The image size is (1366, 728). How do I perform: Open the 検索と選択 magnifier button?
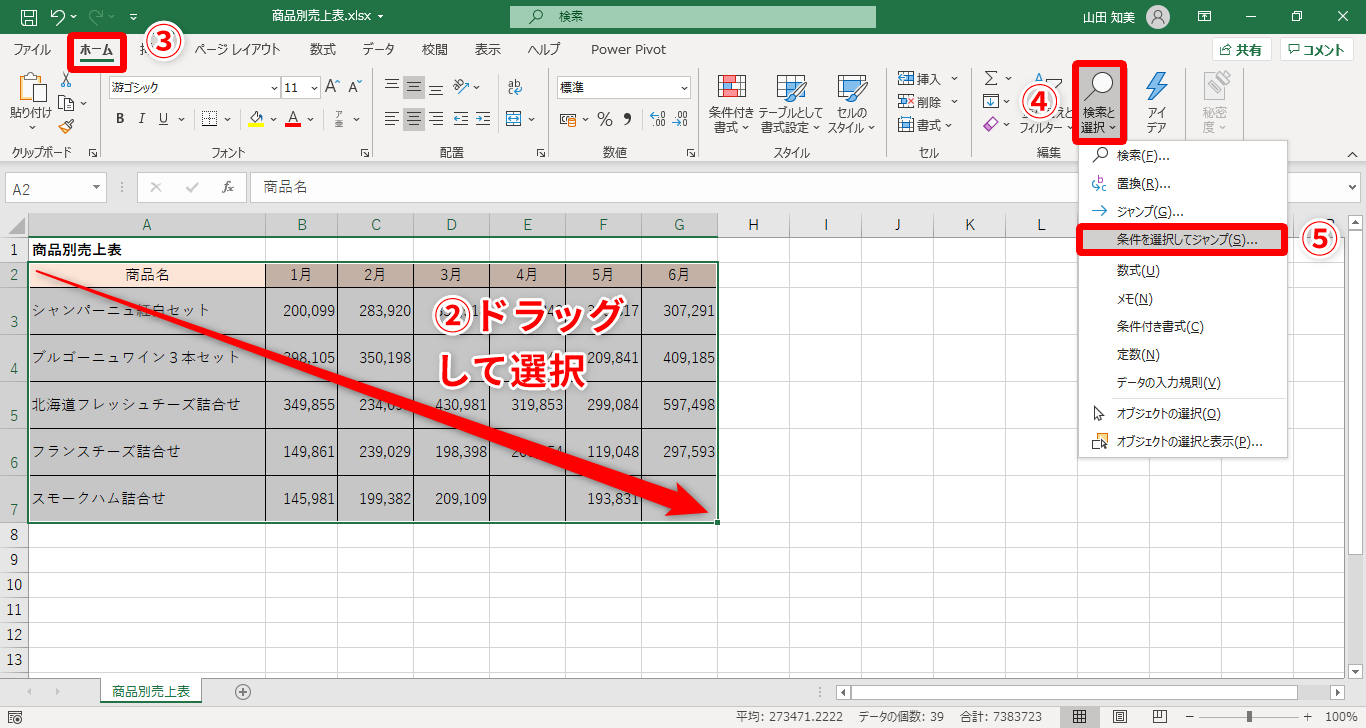tap(1100, 103)
